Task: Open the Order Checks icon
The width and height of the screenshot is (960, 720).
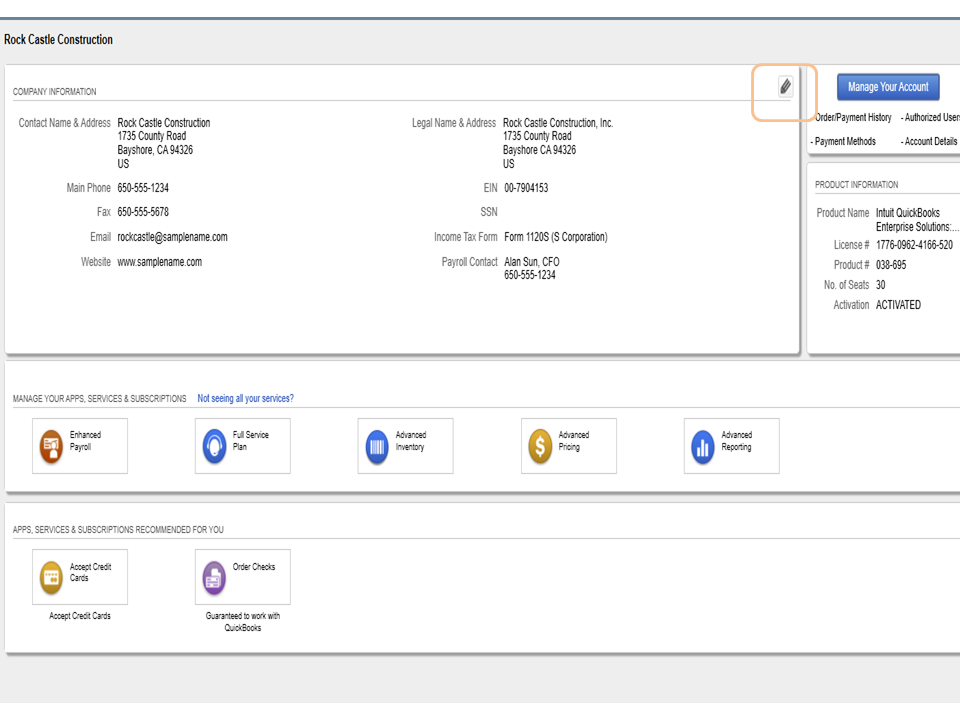Action: (x=214, y=577)
